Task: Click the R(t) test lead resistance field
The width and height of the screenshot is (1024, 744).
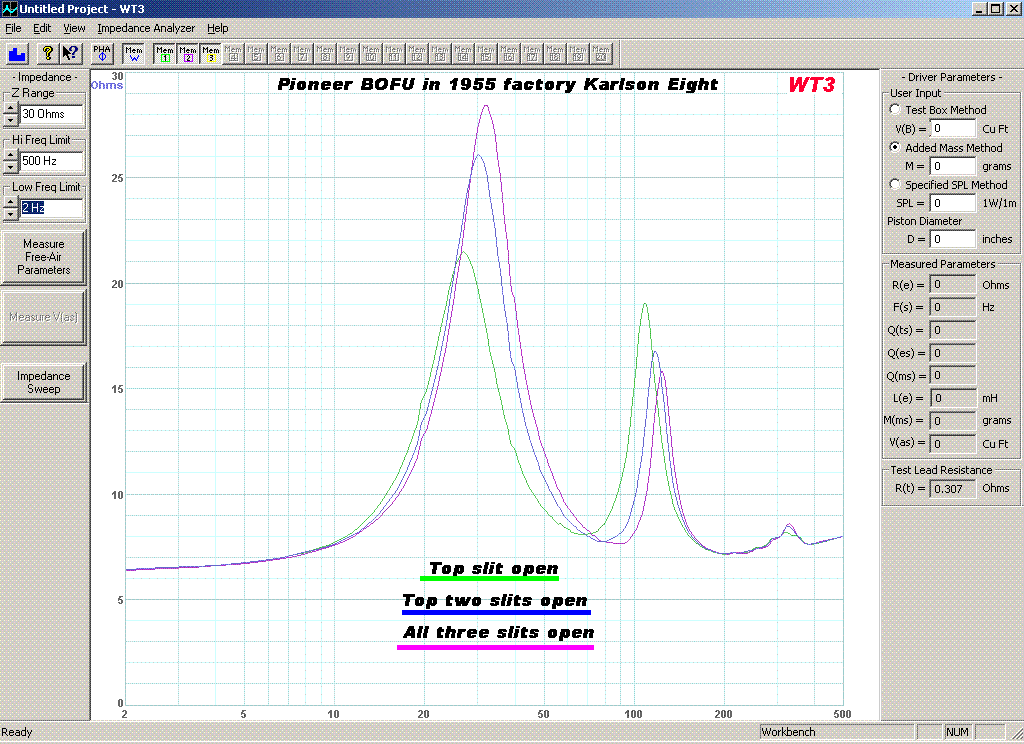Action: pyautogui.click(x=953, y=489)
